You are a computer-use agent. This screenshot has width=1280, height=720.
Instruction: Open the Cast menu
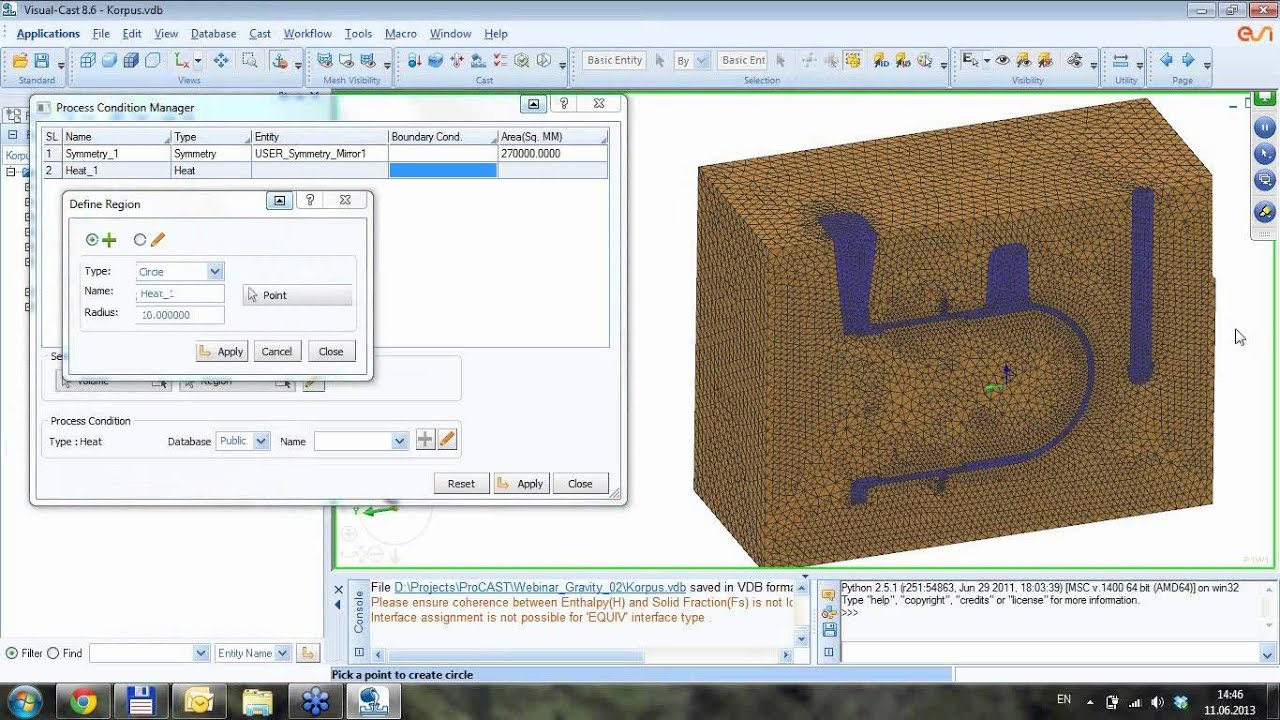[260, 34]
